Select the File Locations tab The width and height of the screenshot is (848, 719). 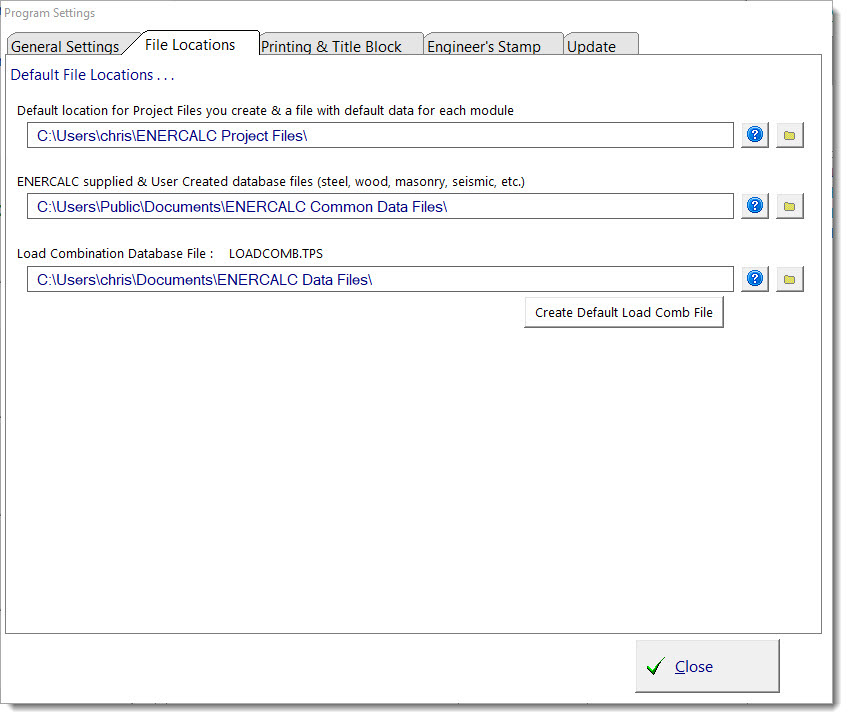[190, 44]
